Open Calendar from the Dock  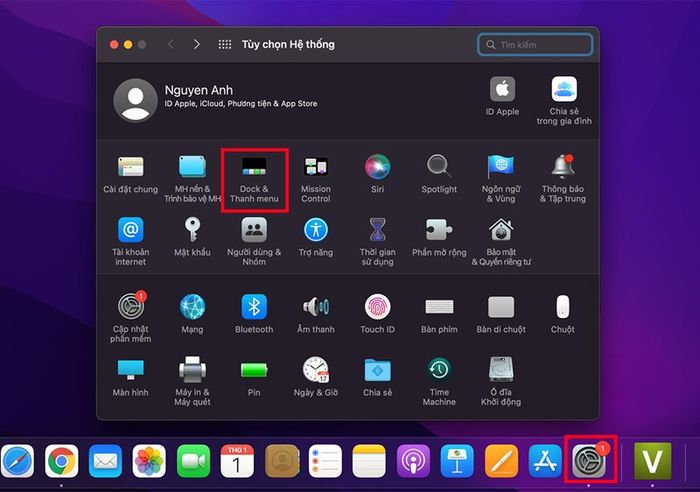click(237, 461)
